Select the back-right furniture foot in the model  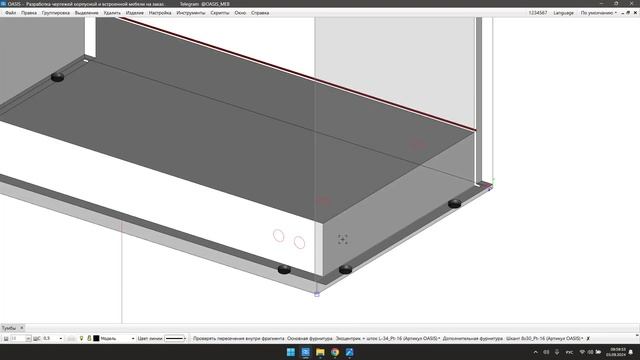[454, 203]
